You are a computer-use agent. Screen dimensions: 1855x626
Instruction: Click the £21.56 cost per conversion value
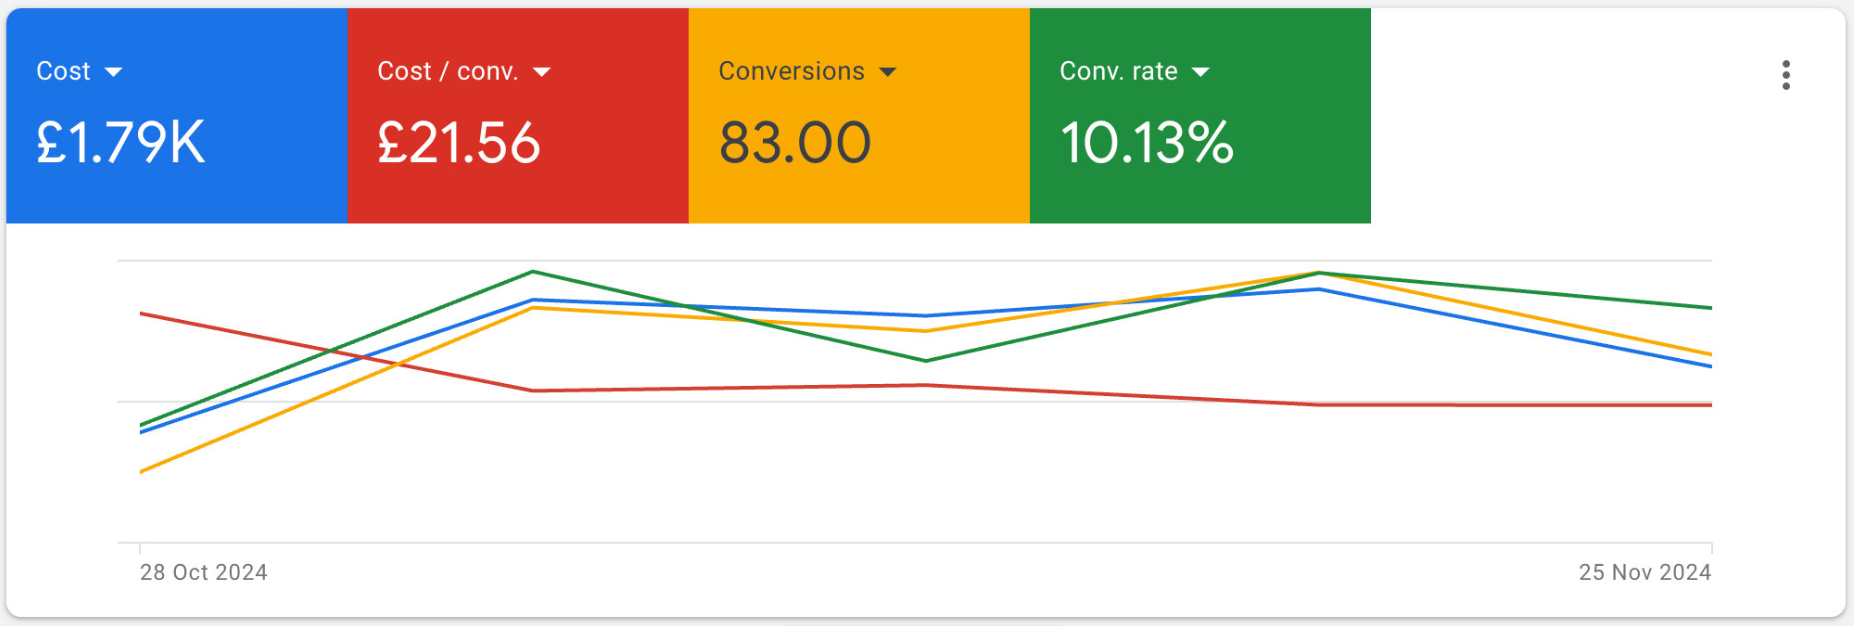(459, 142)
